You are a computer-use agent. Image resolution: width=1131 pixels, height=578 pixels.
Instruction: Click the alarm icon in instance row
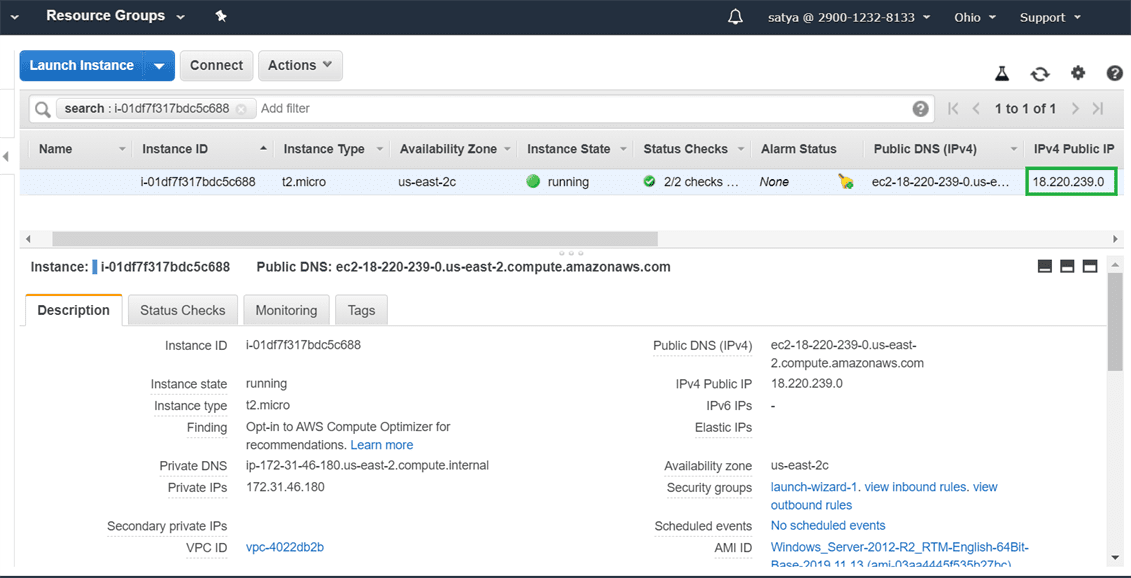click(x=846, y=182)
